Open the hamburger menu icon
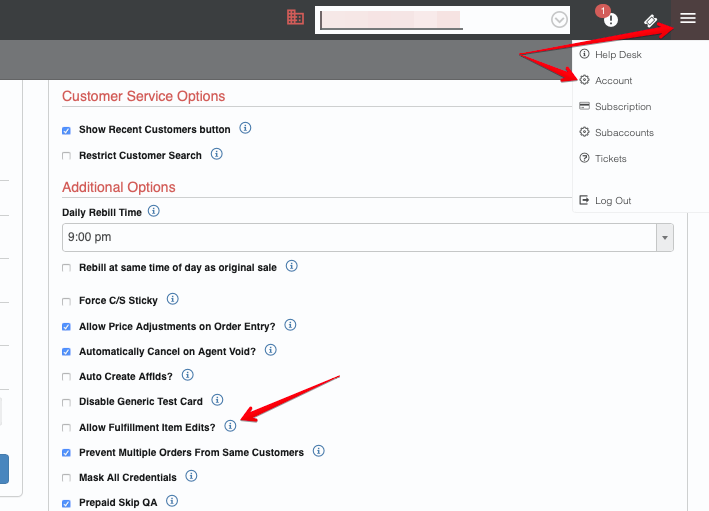709x511 pixels. (687, 19)
